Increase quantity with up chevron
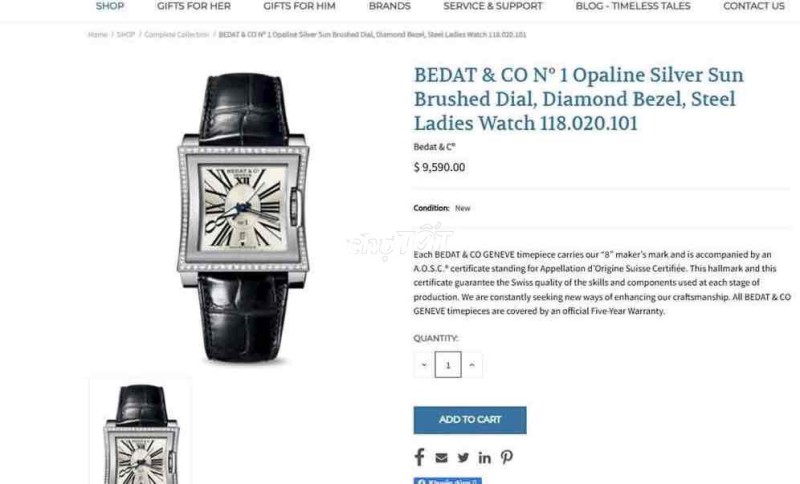The height and width of the screenshot is (484, 800). click(x=472, y=365)
